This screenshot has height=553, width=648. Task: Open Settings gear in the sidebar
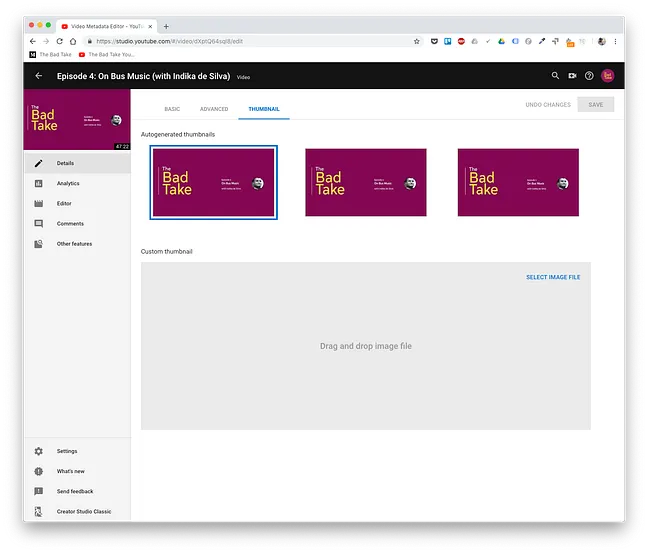[x=66, y=451]
